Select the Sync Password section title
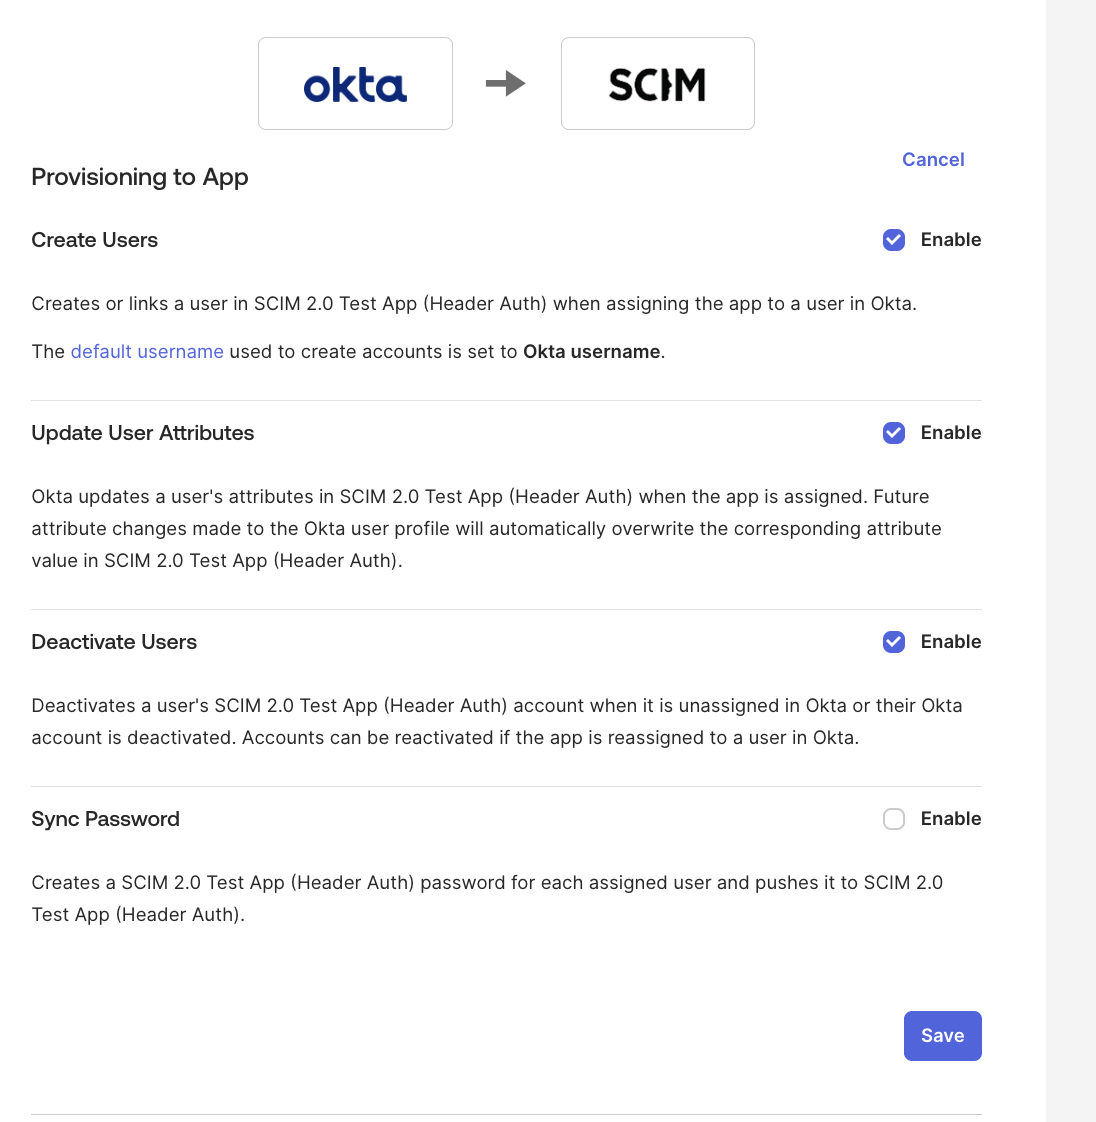Image resolution: width=1096 pixels, height=1122 pixels. pyautogui.click(x=105, y=819)
